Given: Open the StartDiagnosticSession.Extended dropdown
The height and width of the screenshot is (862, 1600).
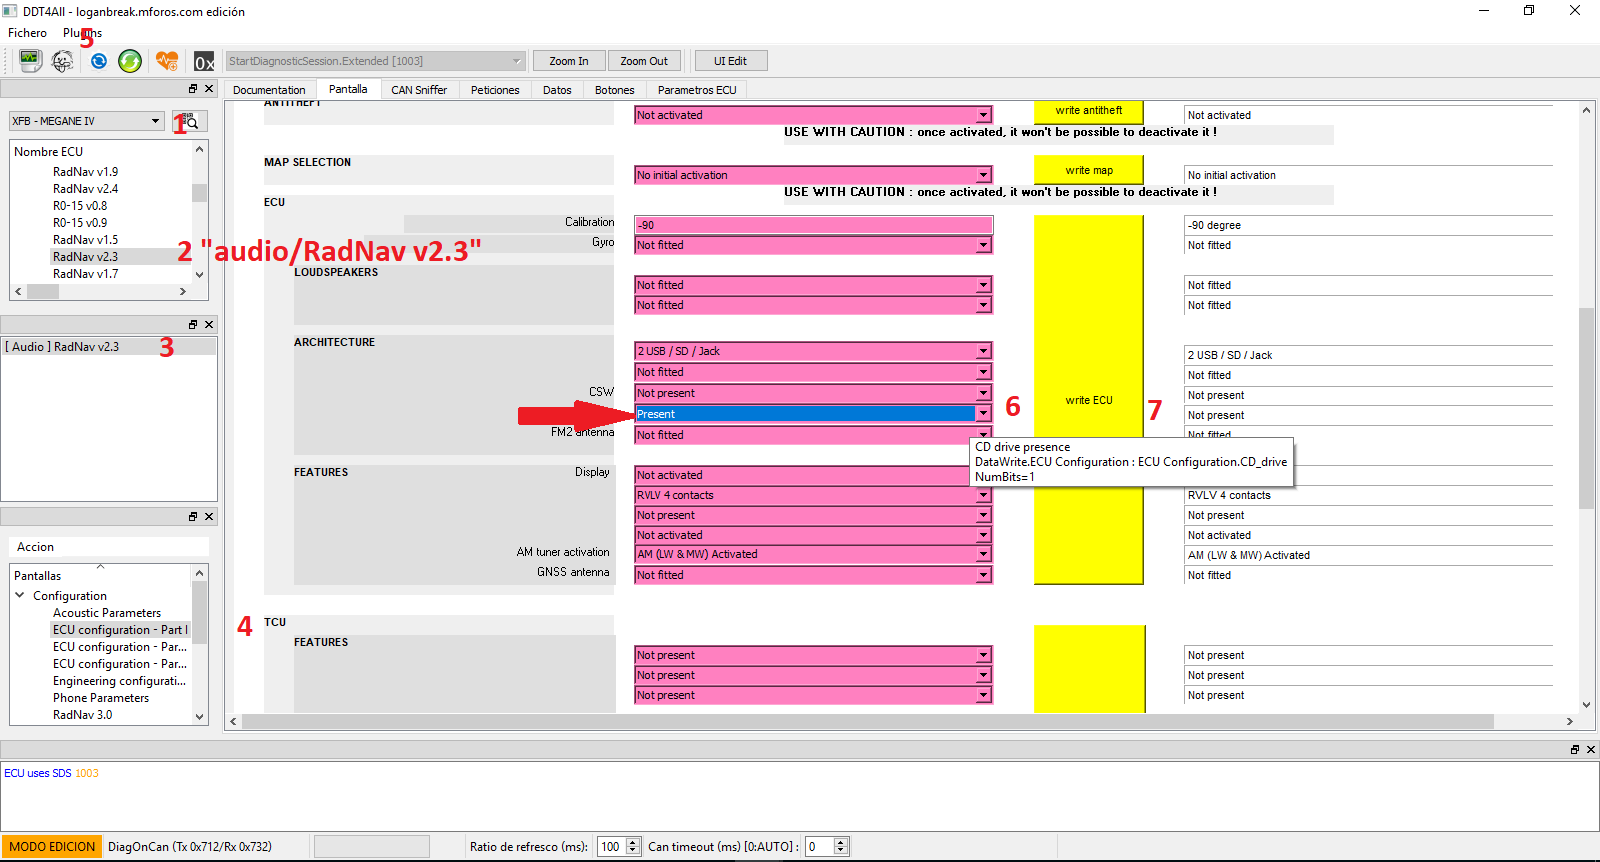Looking at the screenshot, I should tap(375, 61).
